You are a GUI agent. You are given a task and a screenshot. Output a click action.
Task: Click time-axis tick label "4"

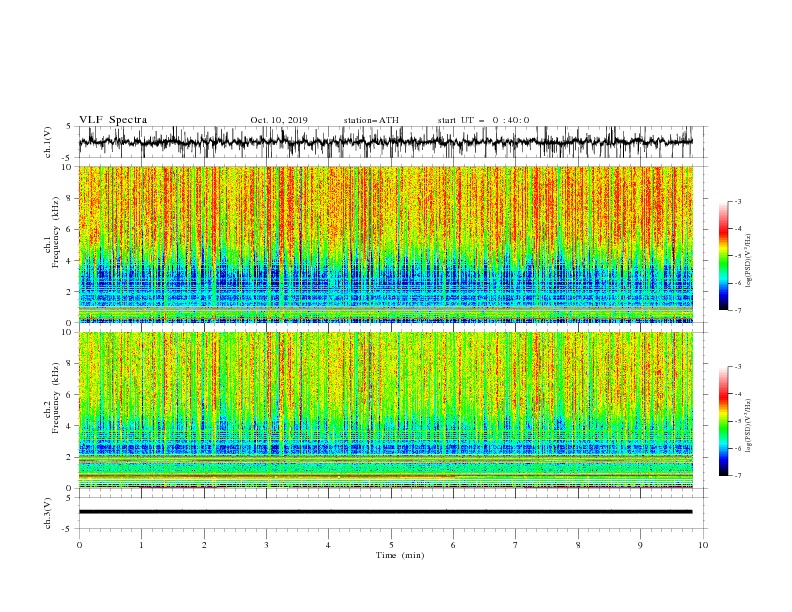point(328,545)
